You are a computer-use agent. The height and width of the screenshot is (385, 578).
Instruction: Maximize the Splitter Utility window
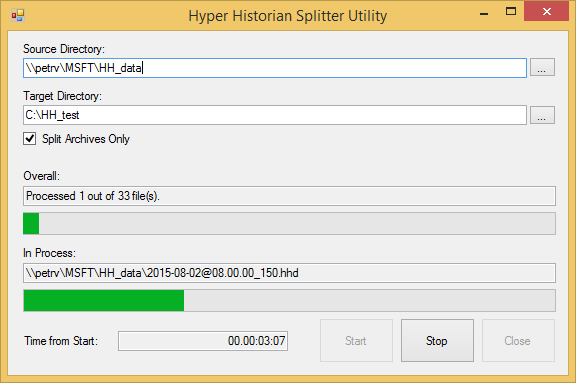pos(511,11)
